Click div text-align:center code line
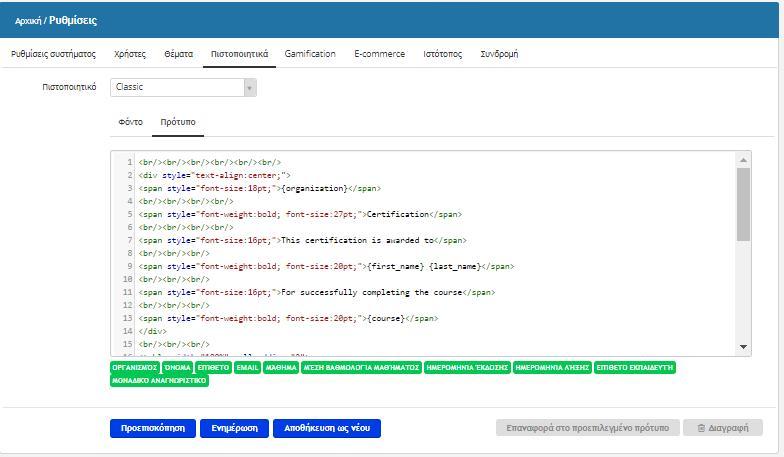This screenshot has width=784, height=457. (214, 176)
